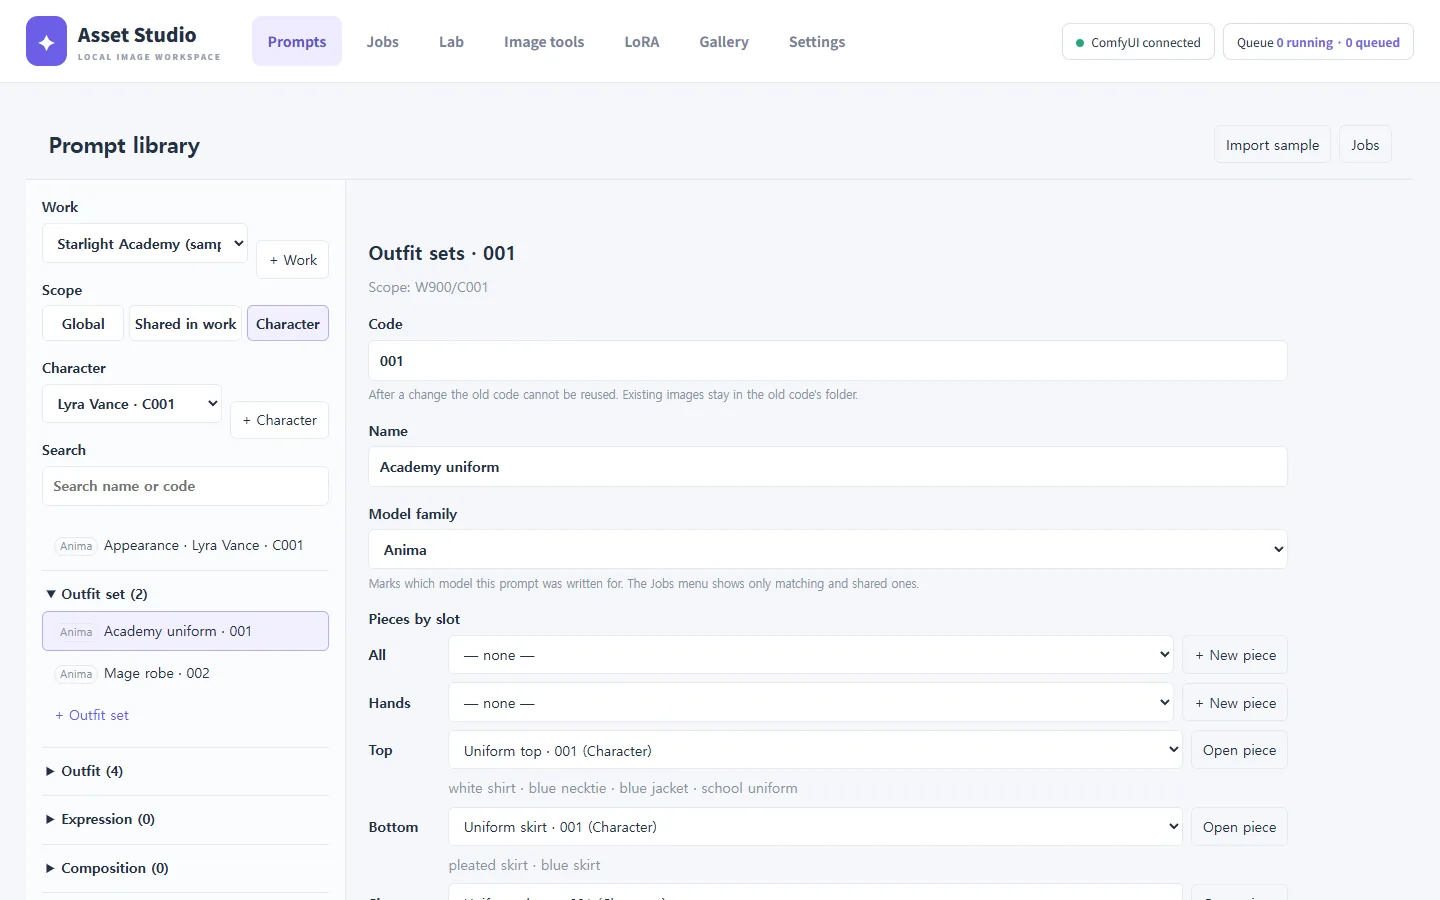Click the Import sample button
1440x900 pixels.
click(1272, 145)
